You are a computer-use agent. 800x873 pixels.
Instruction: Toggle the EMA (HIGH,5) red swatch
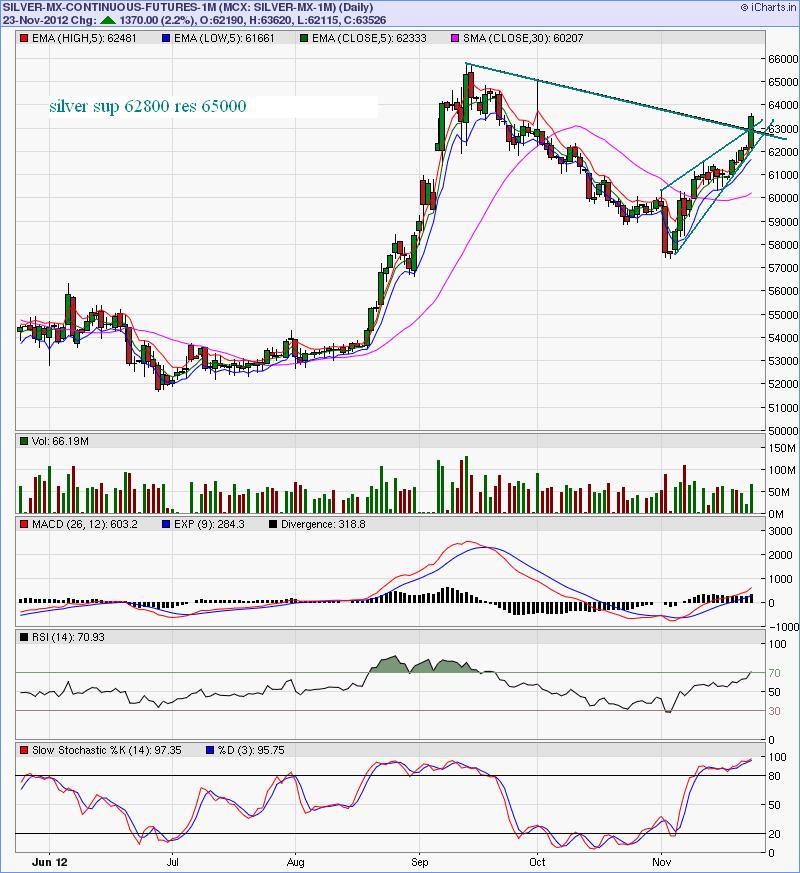coord(22,37)
